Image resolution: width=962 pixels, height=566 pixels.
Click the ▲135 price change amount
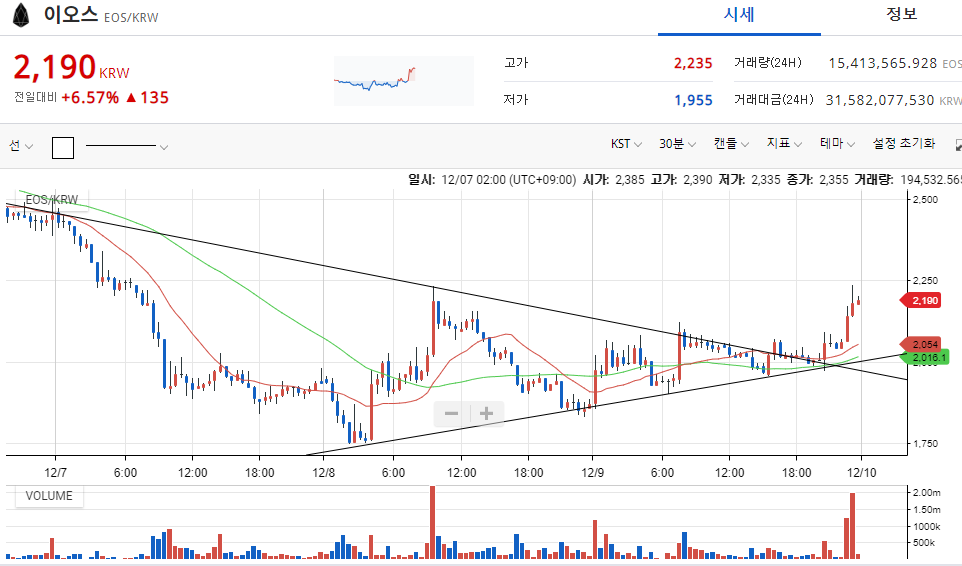pyautogui.click(x=147, y=98)
